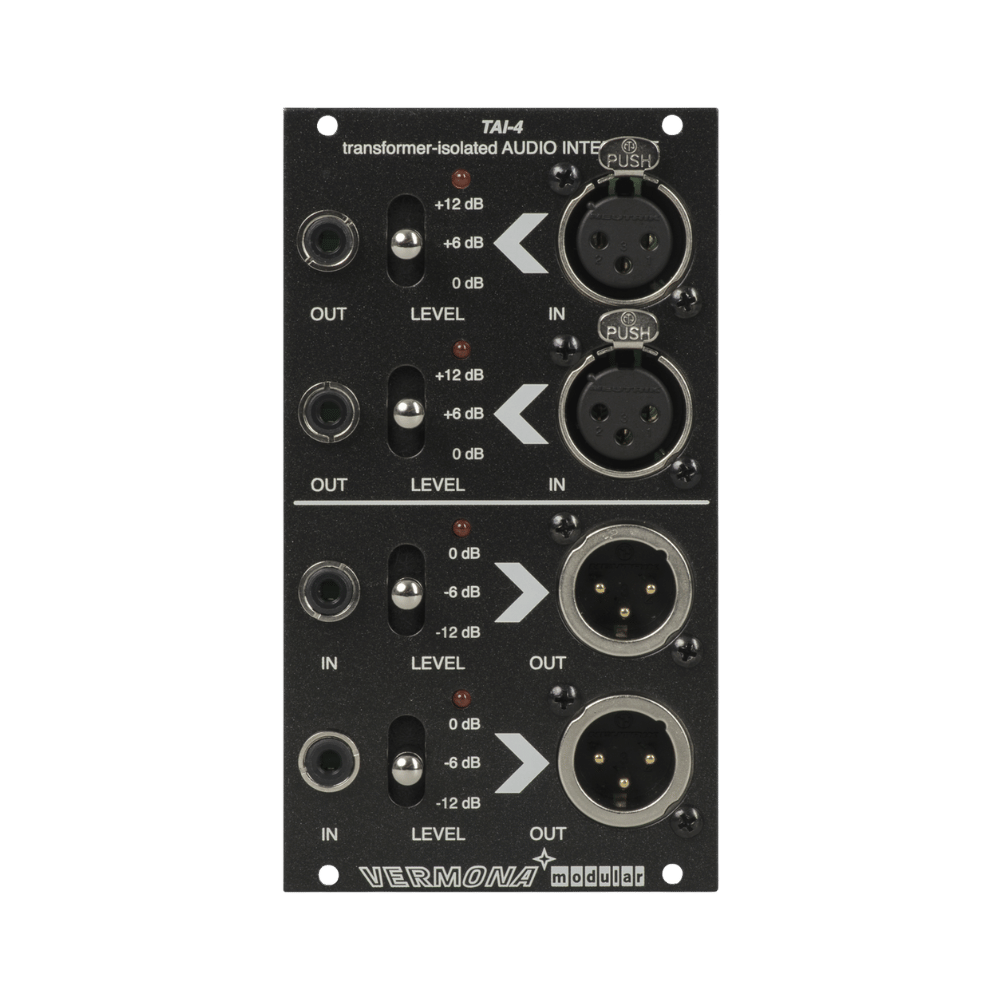Click the 'OUT' label under the bottom XLR connector
The image size is (1000, 1000).
pyautogui.click(x=548, y=834)
